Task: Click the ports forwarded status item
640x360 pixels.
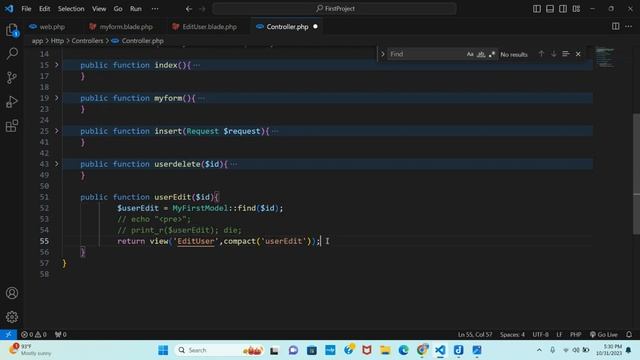Action: tap(60, 334)
